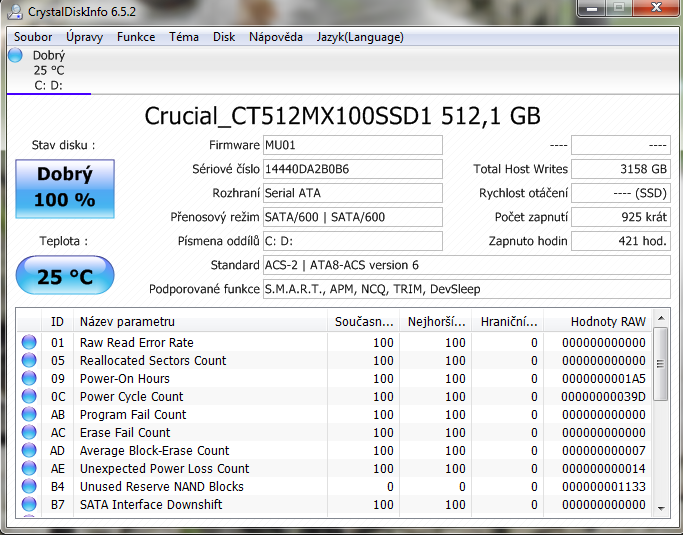This screenshot has width=684, height=536.
Task: Open the Jazyk(Language) menu
Action: tap(360, 37)
